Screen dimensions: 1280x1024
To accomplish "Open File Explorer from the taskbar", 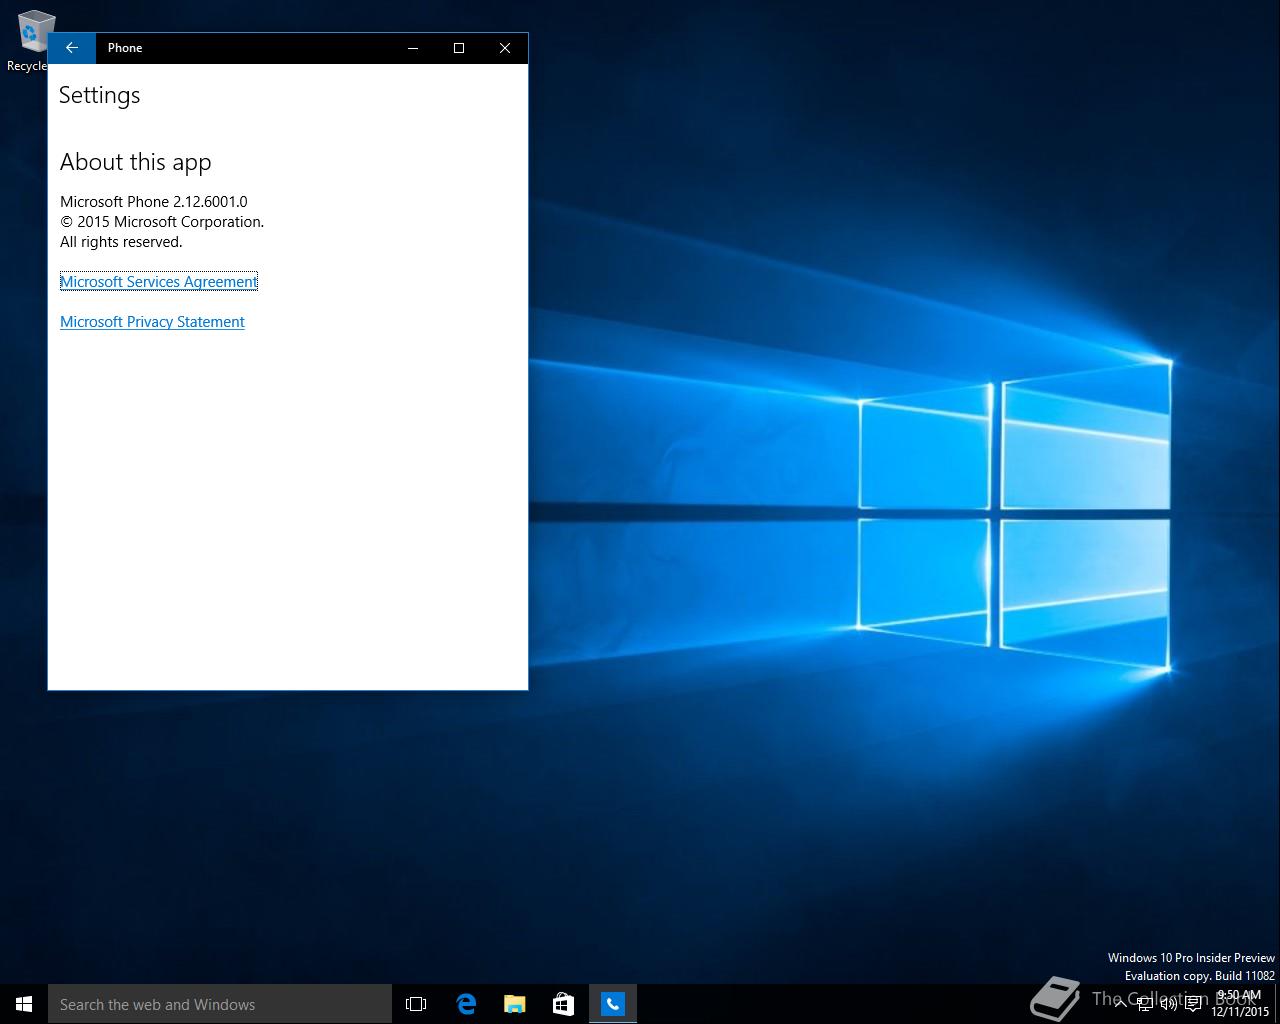I will [514, 1004].
